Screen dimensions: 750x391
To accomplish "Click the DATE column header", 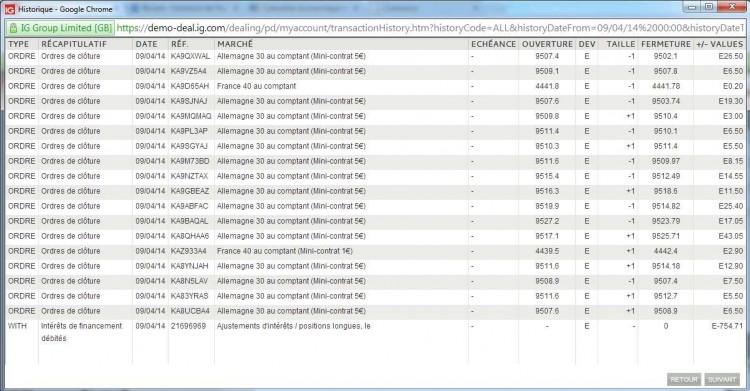I will point(146,44).
